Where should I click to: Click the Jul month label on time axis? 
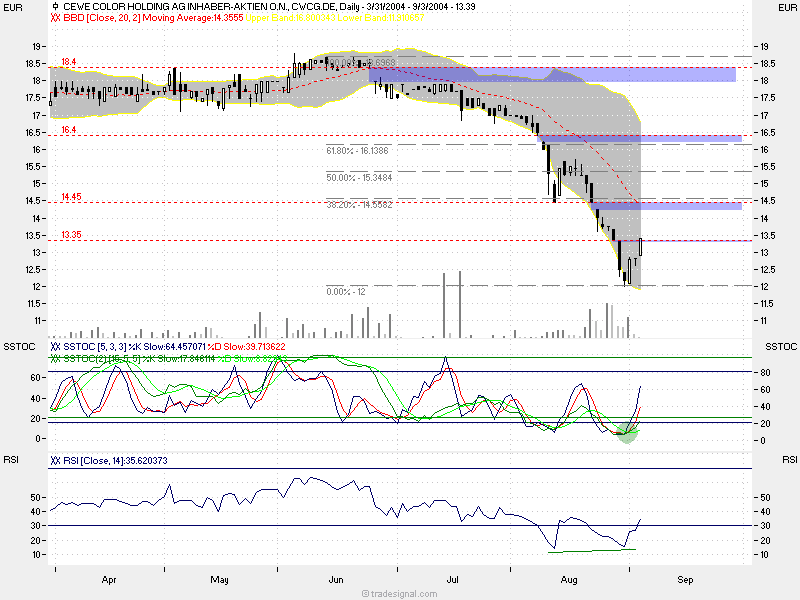(x=453, y=580)
